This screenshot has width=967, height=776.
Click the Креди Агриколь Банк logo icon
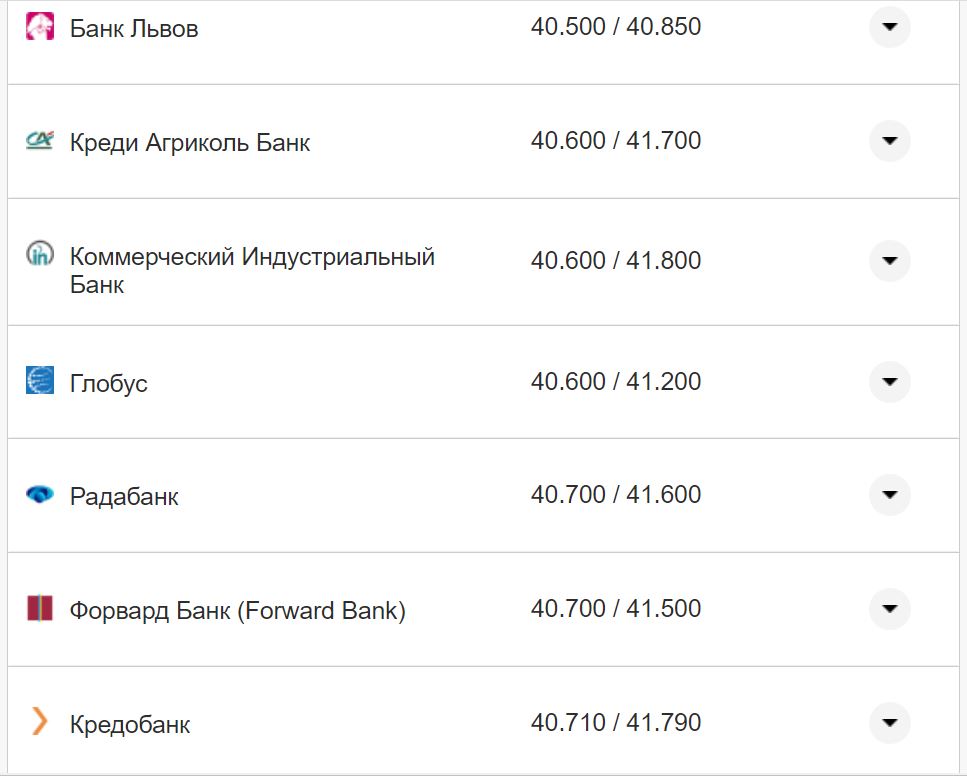39,141
